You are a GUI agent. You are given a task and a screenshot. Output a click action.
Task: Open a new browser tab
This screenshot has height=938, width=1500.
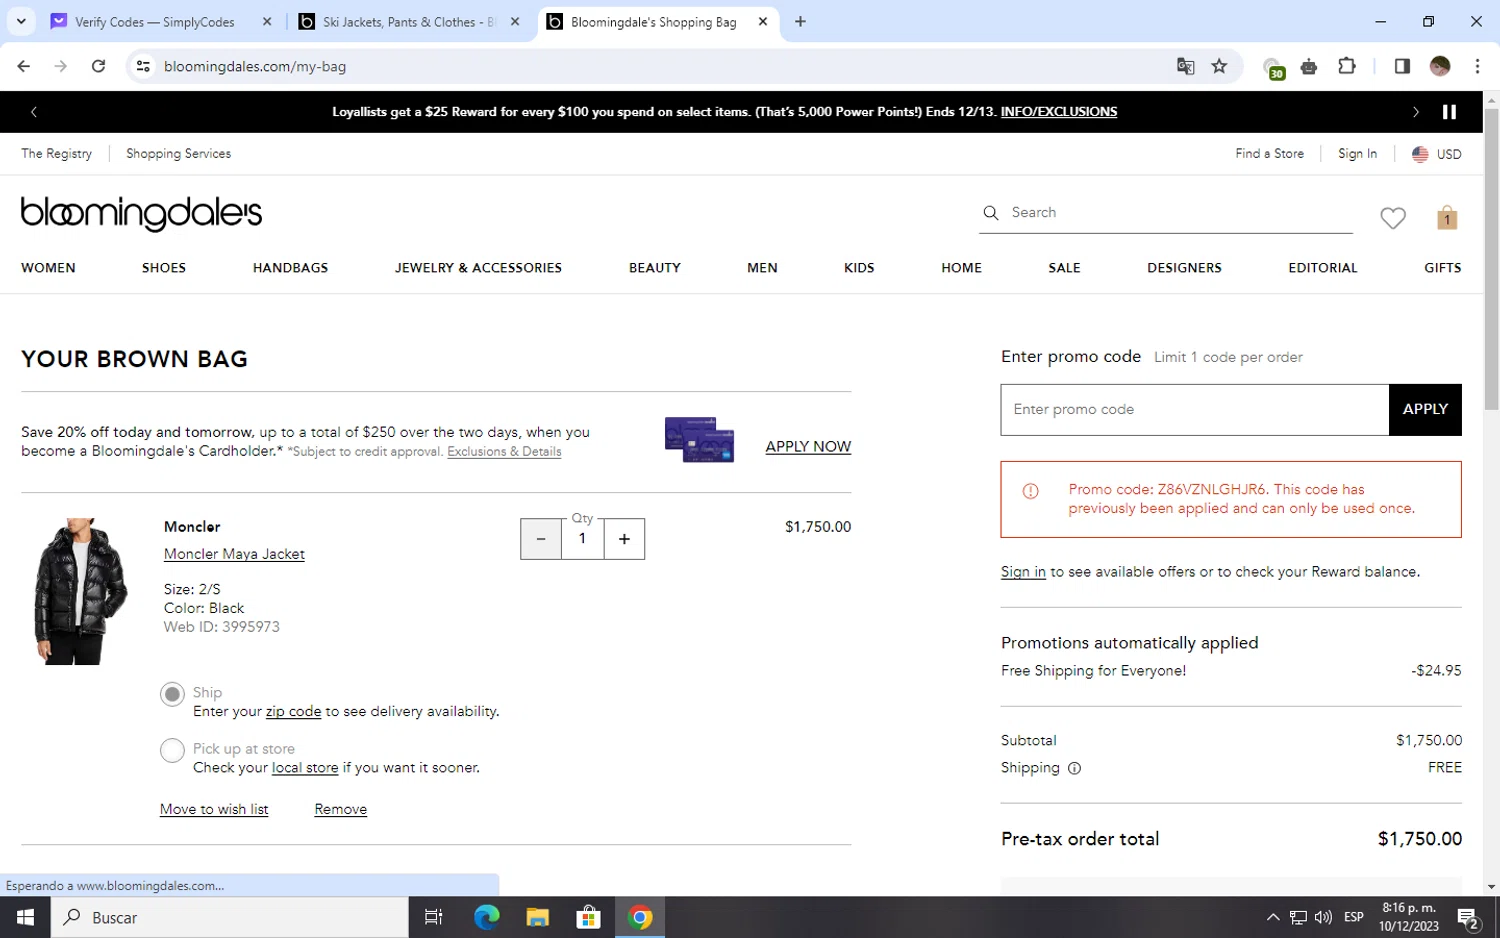tap(800, 21)
